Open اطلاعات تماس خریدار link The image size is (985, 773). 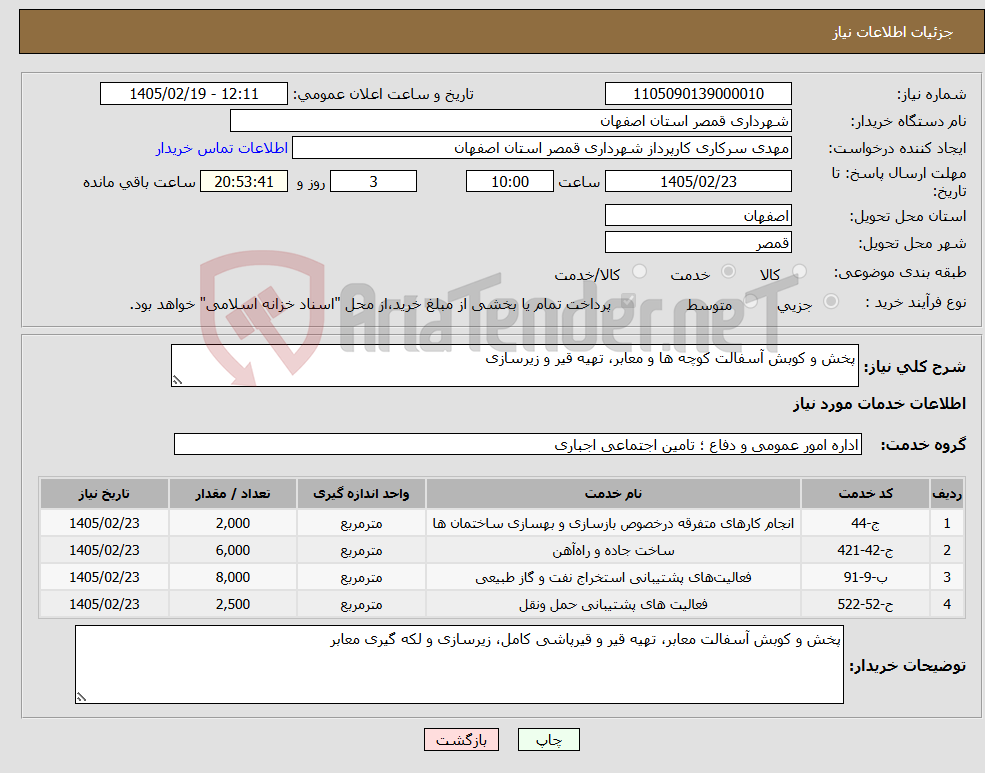click(x=222, y=148)
